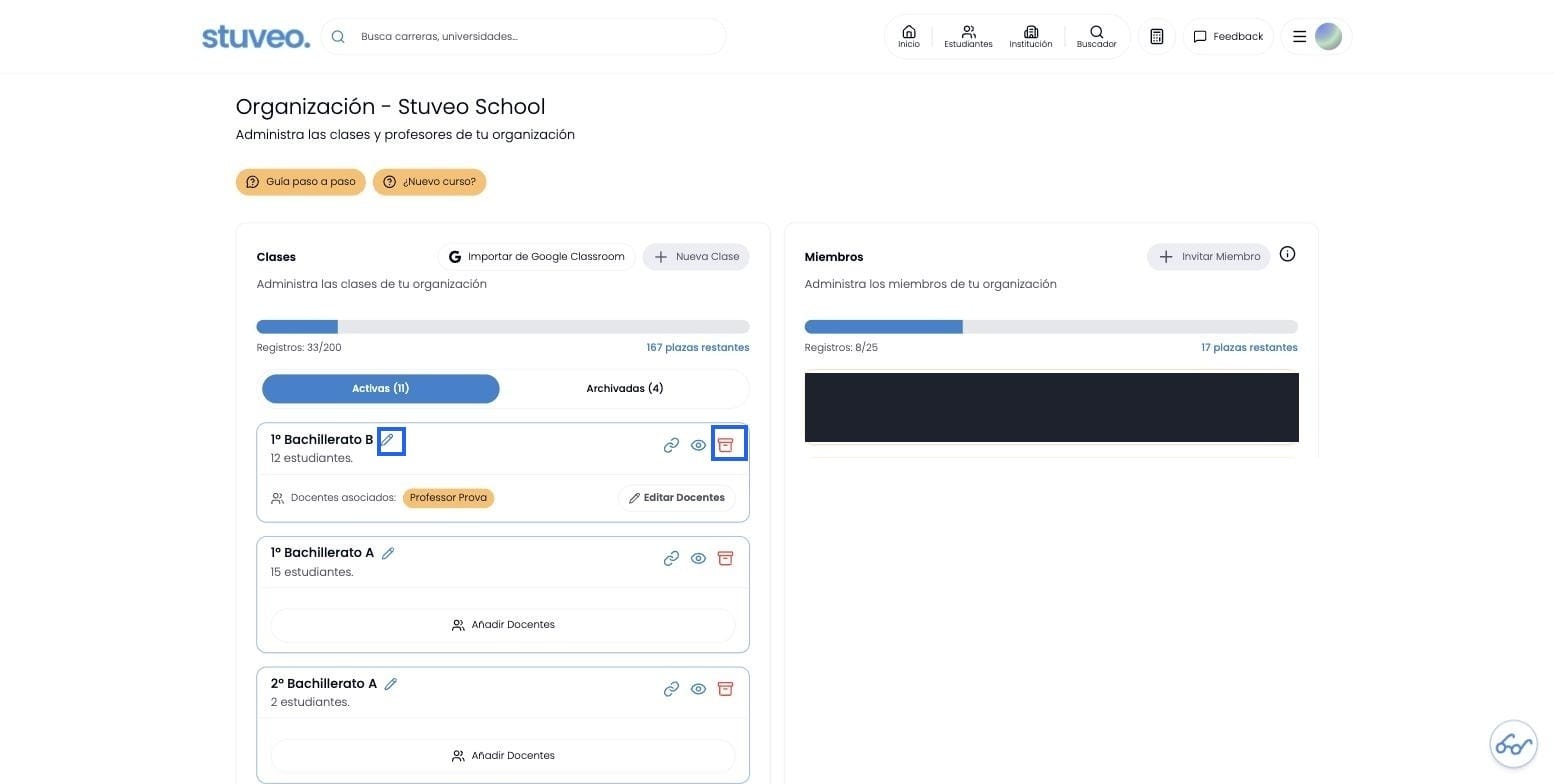This screenshot has height=784, width=1554.
Task: Click the stuveo logo
Action: (256, 37)
